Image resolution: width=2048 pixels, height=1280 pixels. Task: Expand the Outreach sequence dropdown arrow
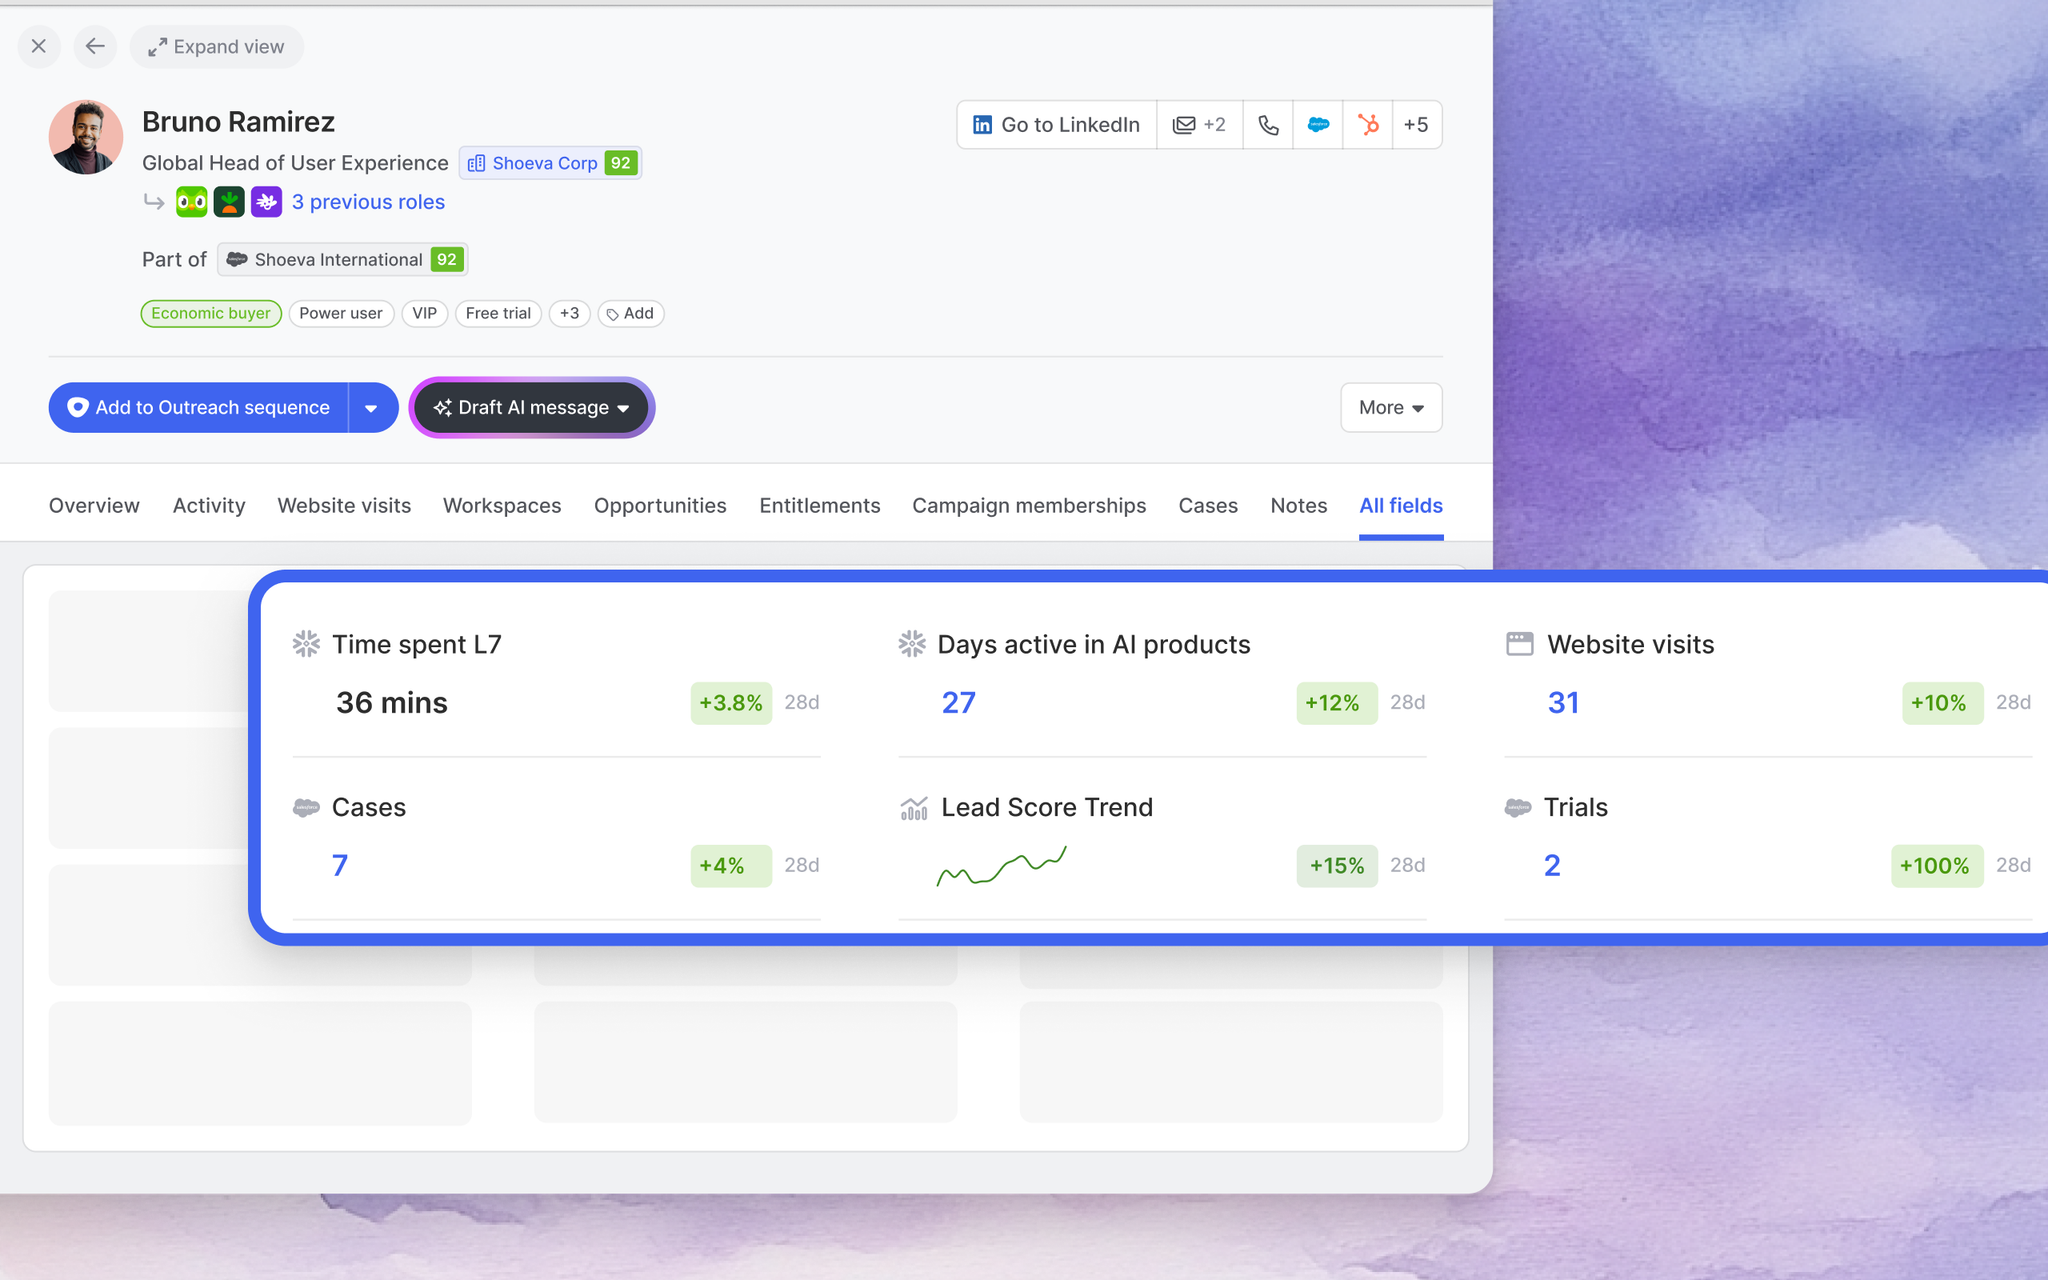(372, 408)
